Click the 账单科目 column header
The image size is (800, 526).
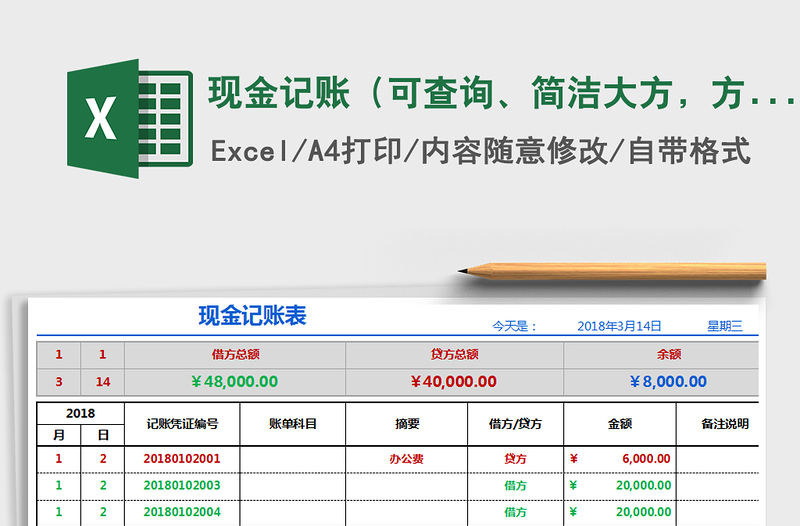tap(293, 424)
